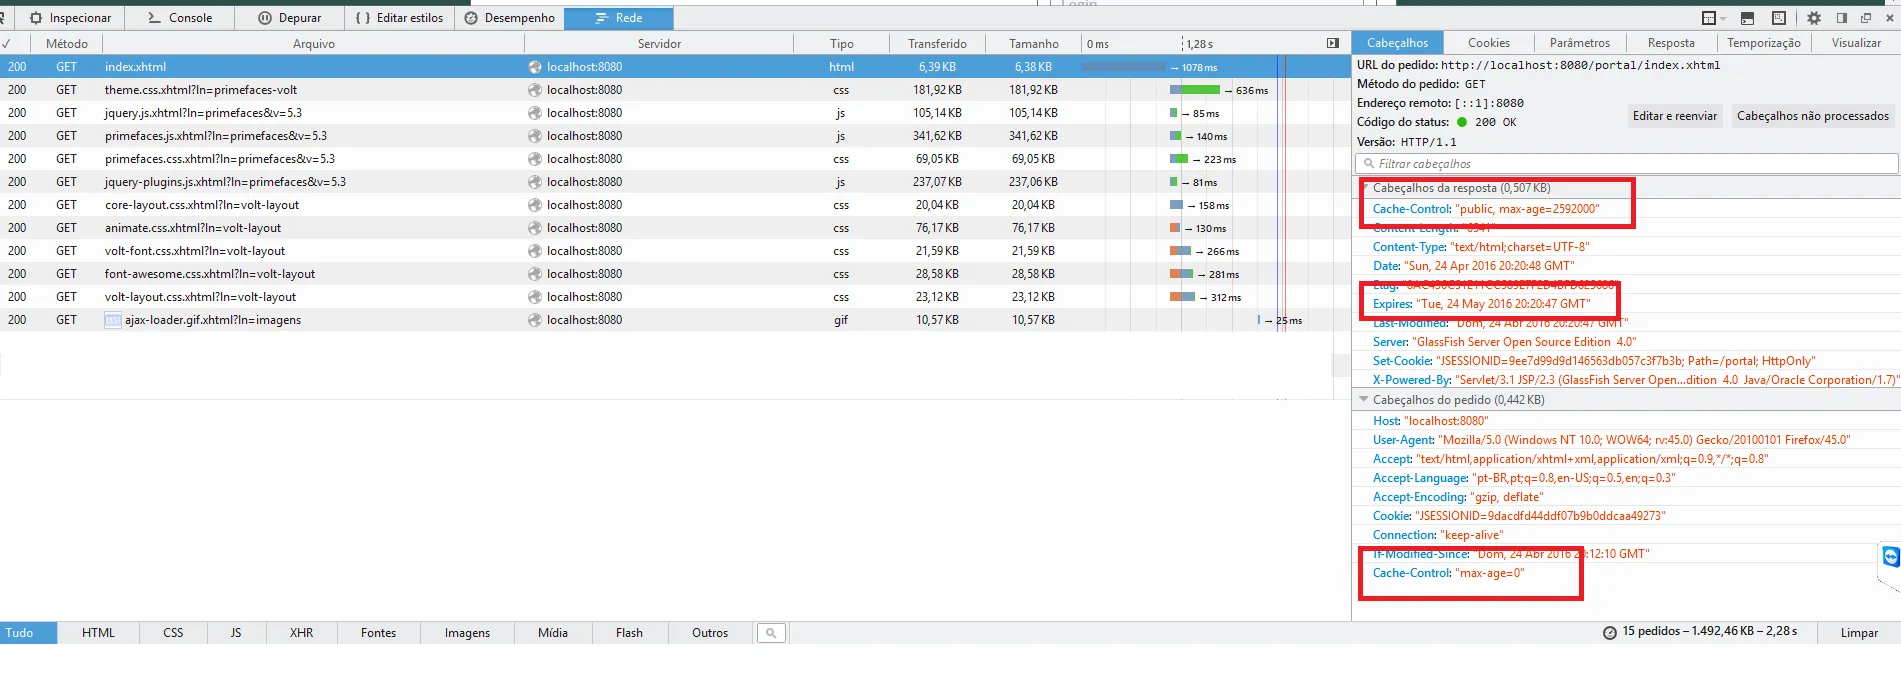1901x682 pixels.
Task: Filter requests by Mídia
Action: pos(553,633)
